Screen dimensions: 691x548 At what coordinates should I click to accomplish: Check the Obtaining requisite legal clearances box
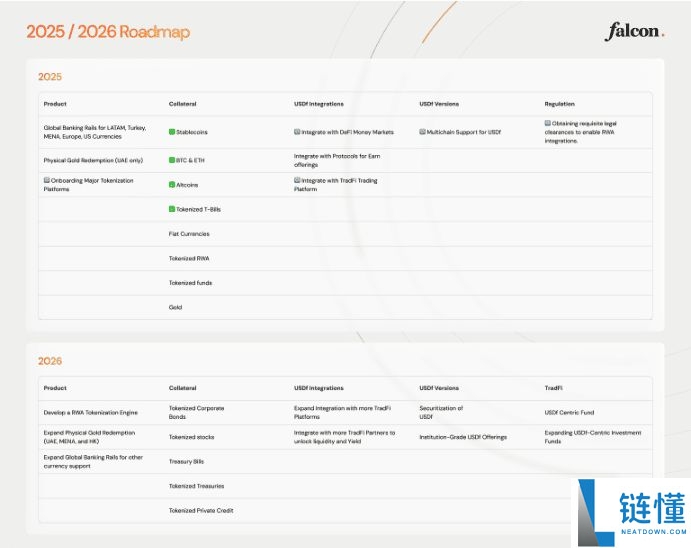tap(547, 123)
